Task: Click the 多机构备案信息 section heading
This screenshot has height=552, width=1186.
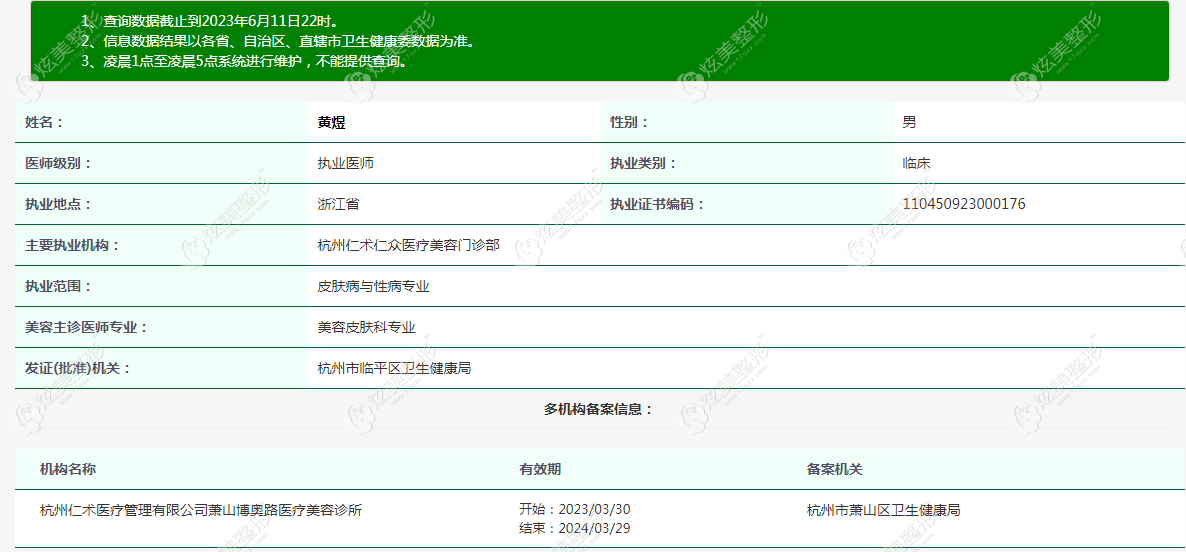Action: pos(598,409)
